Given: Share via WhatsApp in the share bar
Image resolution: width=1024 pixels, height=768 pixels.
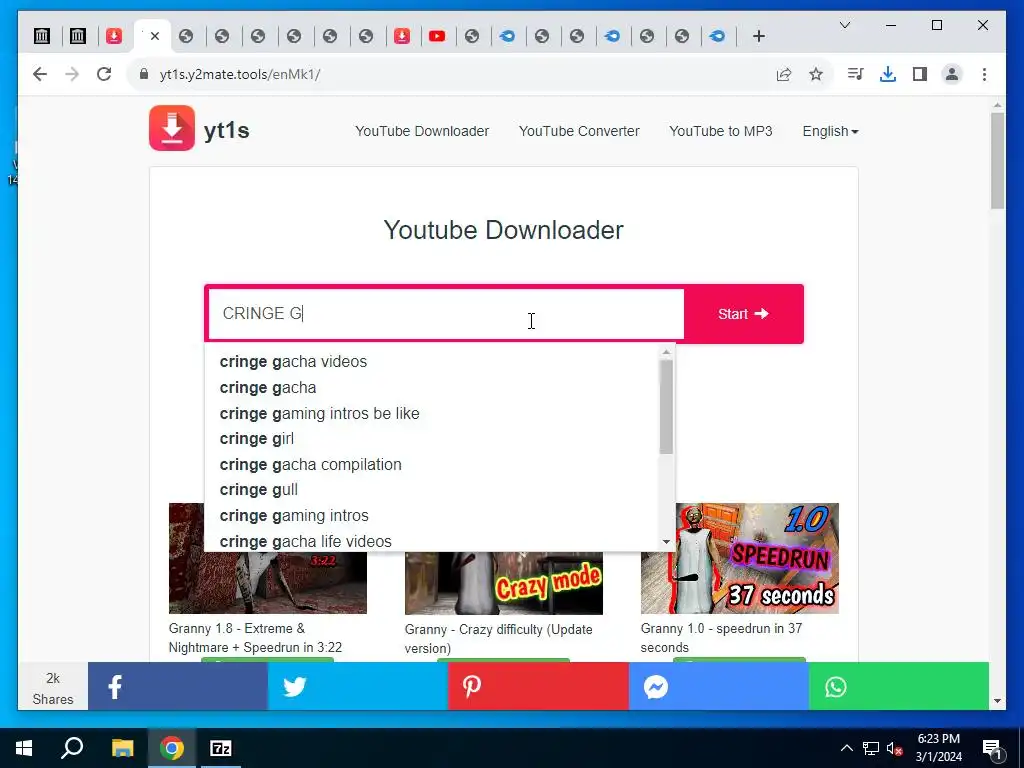Looking at the screenshot, I should click(x=899, y=686).
